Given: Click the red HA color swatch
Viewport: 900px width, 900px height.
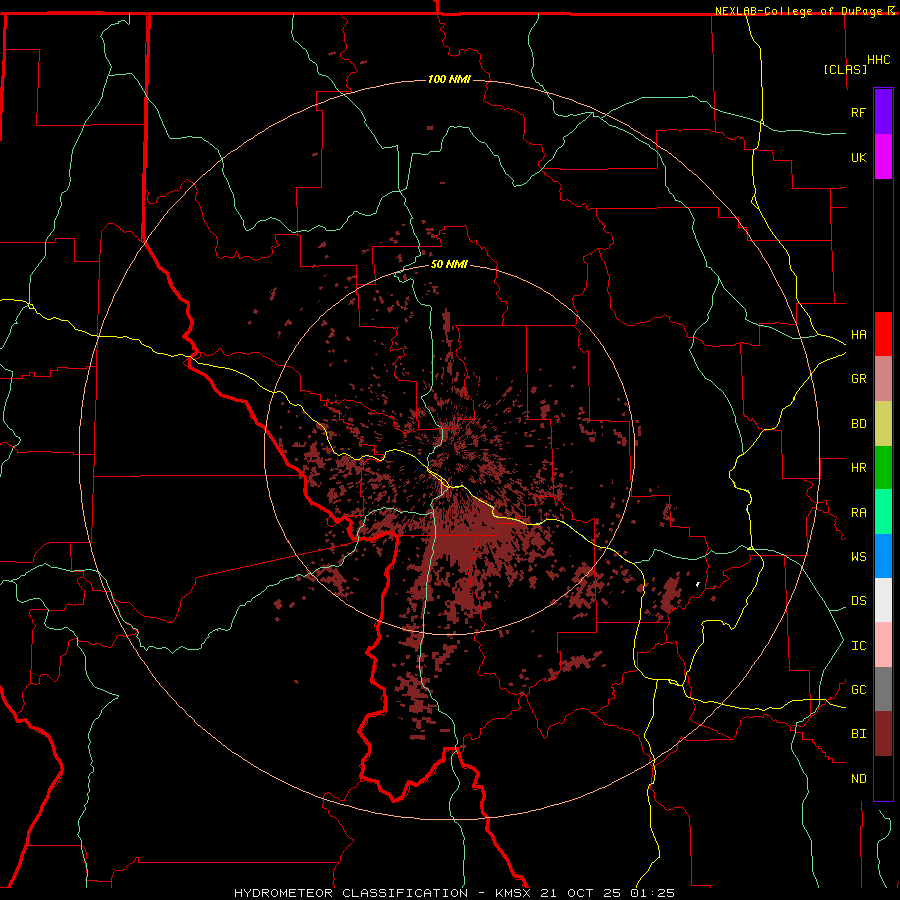Looking at the screenshot, I should pos(883,334).
